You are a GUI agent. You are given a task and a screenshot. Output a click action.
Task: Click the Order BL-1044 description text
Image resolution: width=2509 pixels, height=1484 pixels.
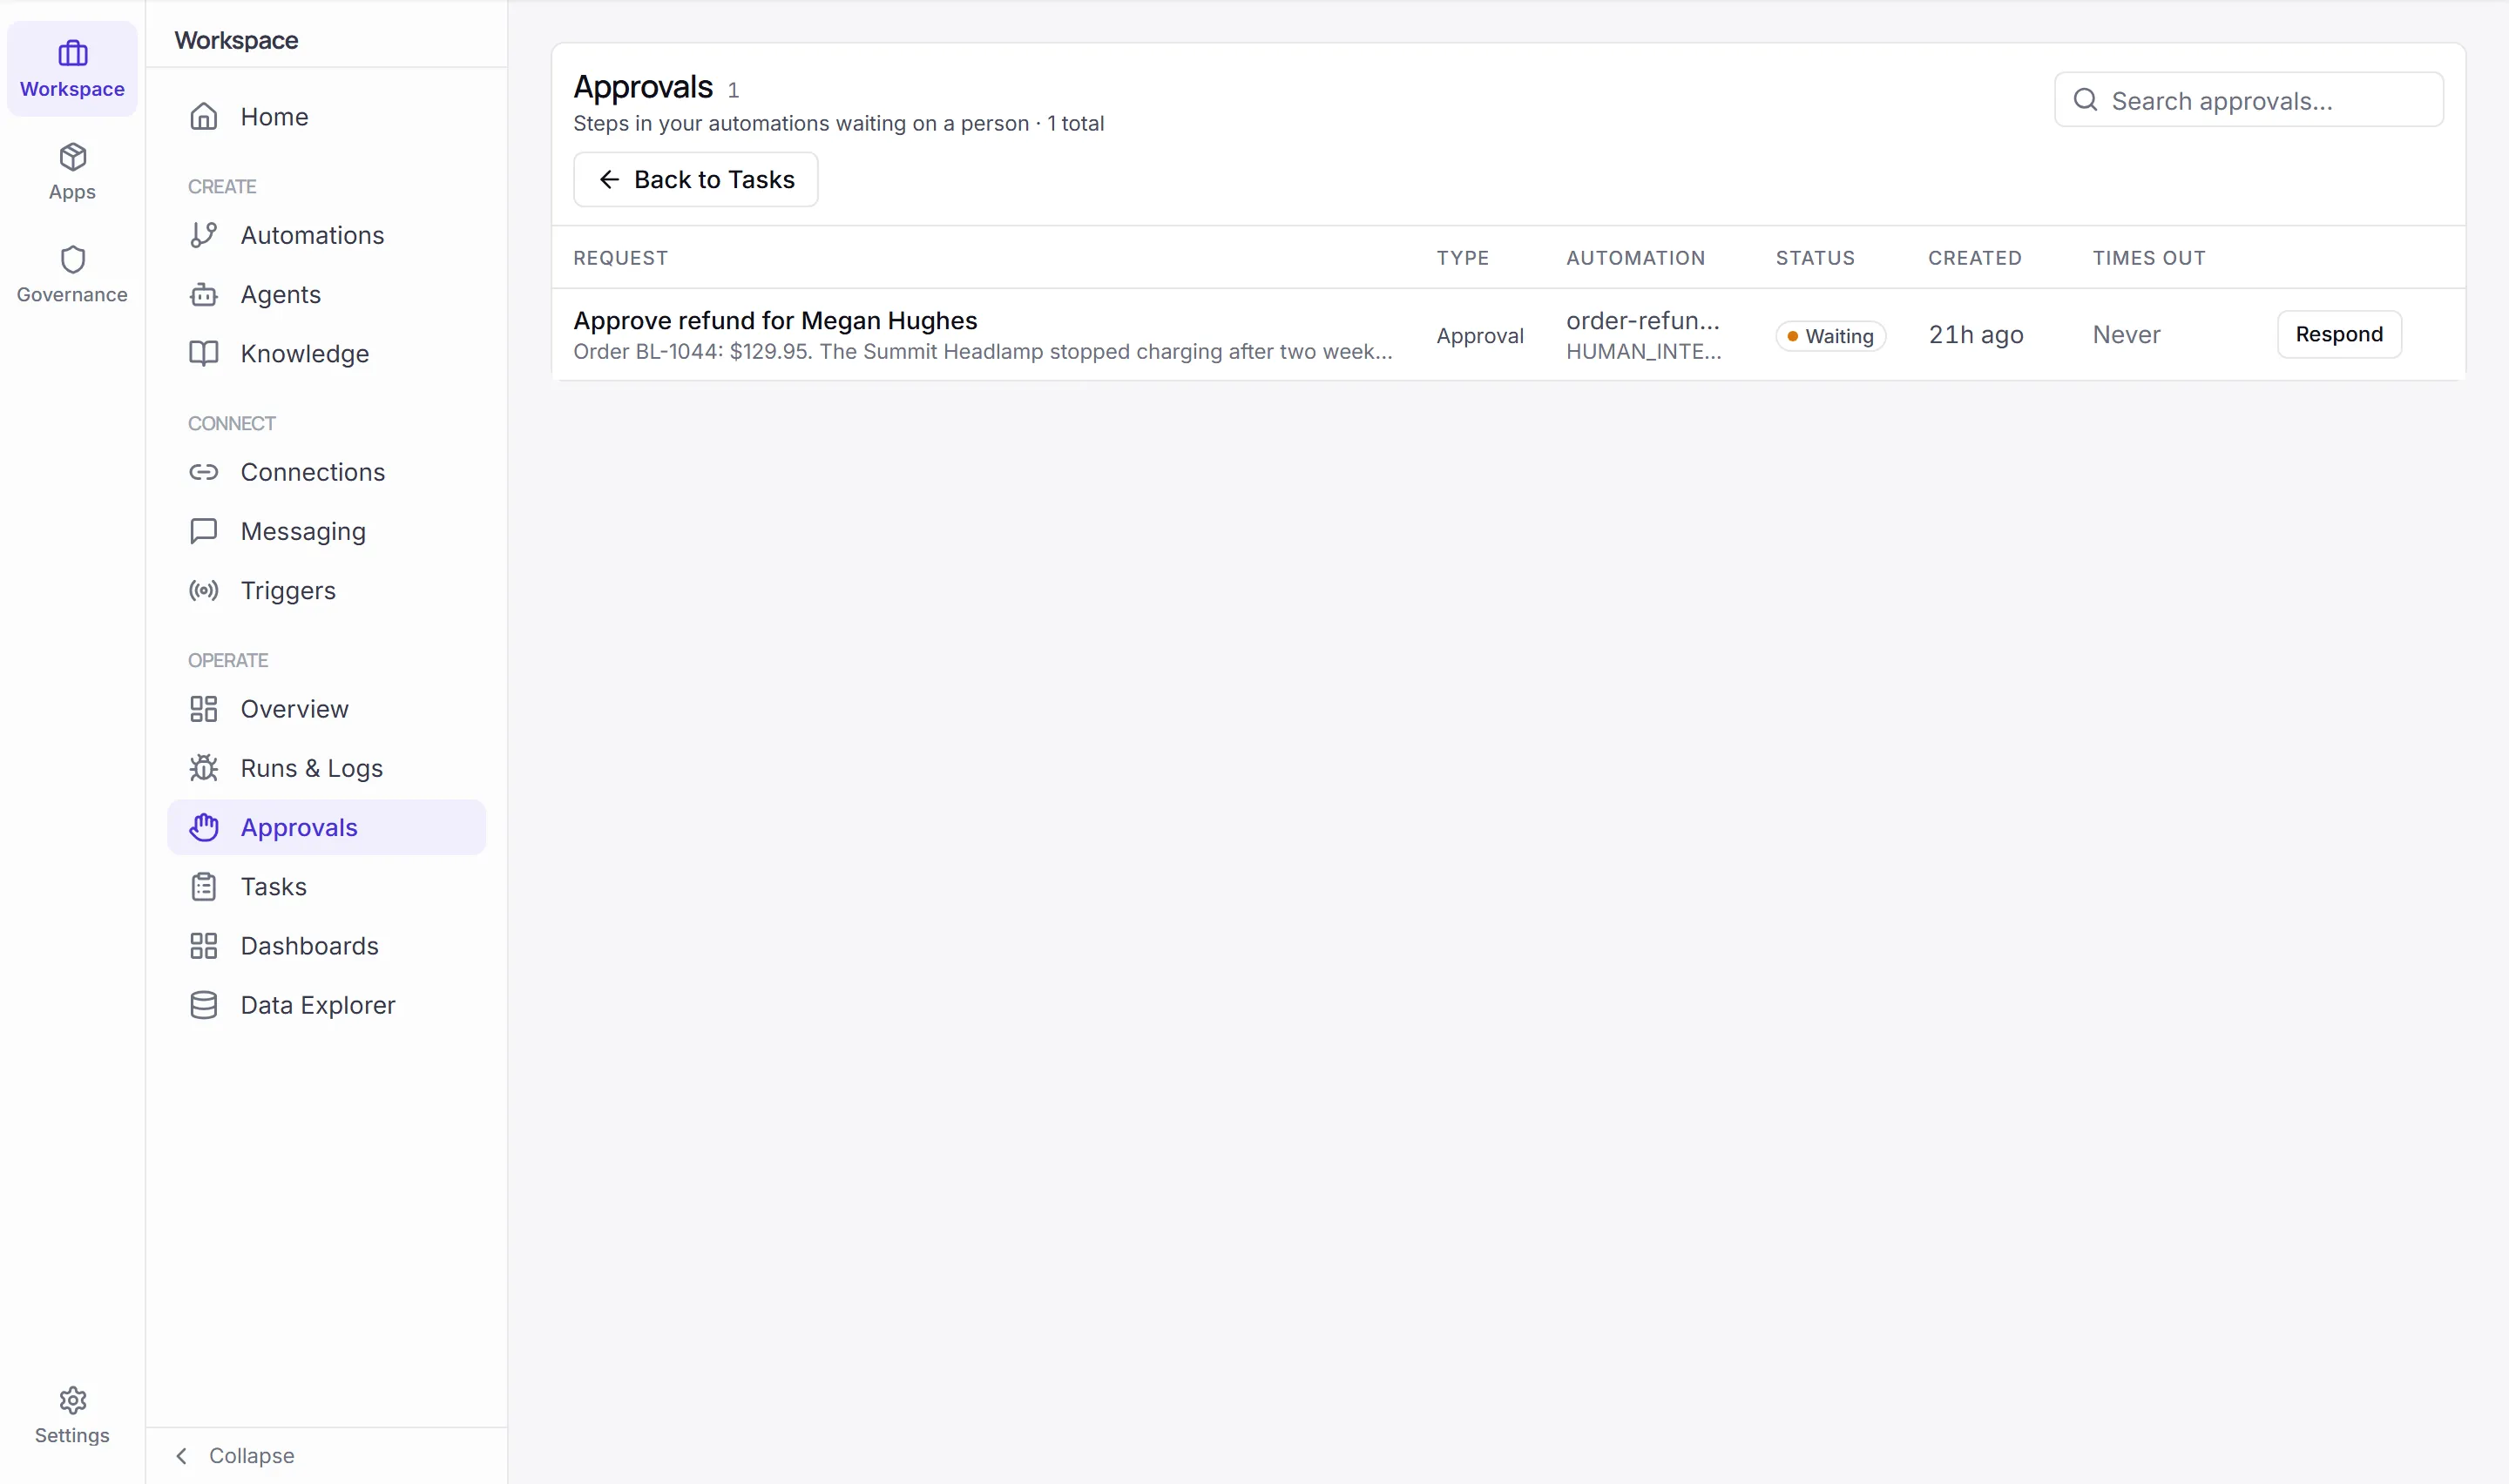(x=982, y=352)
